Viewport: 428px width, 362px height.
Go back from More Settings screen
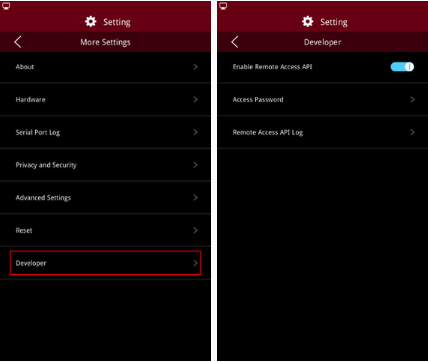click(18, 42)
